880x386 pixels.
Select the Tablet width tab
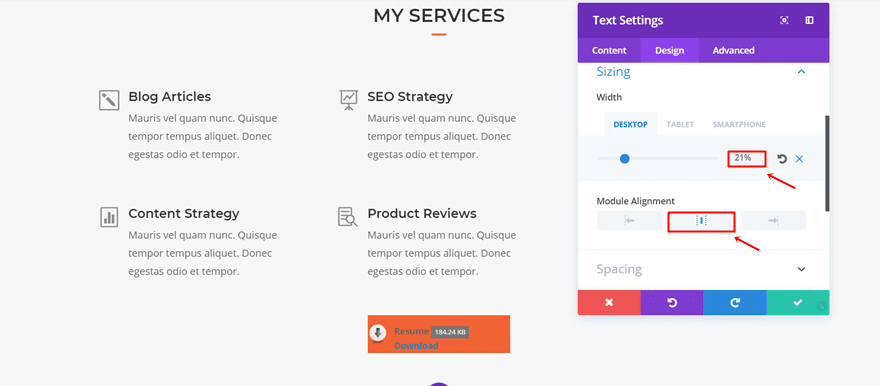pos(680,125)
